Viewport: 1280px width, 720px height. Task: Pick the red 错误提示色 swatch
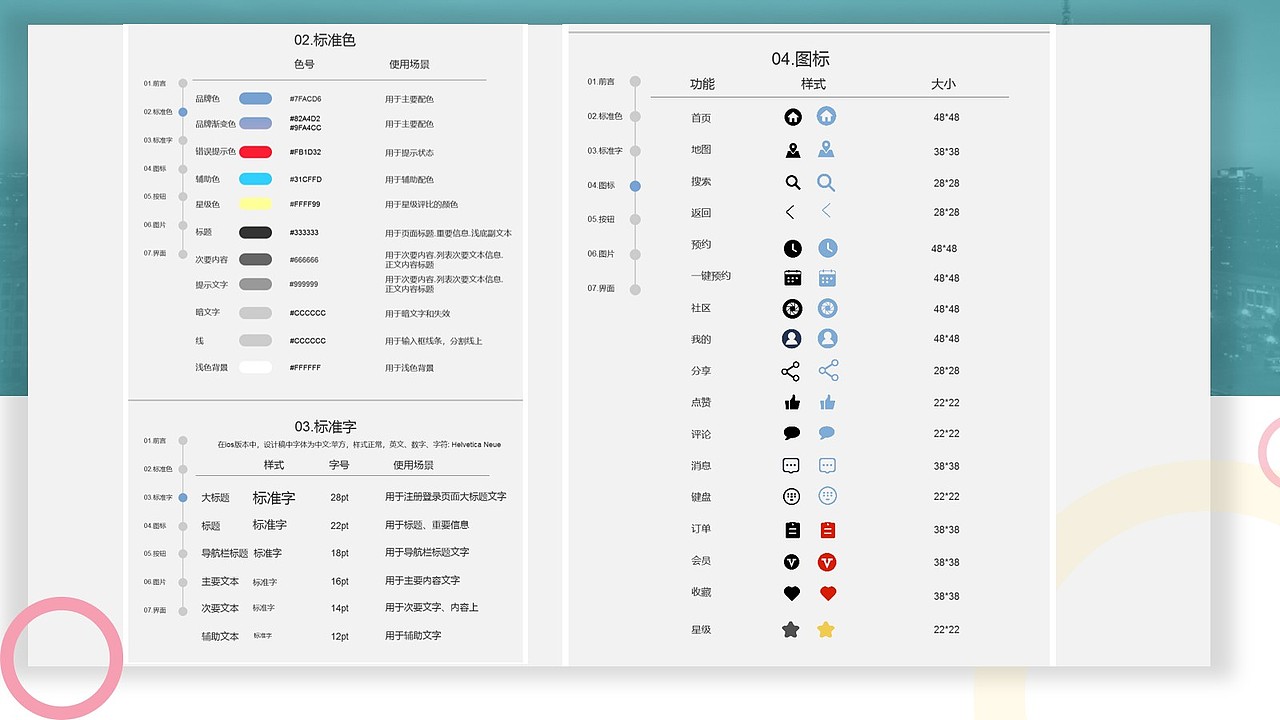(256, 152)
